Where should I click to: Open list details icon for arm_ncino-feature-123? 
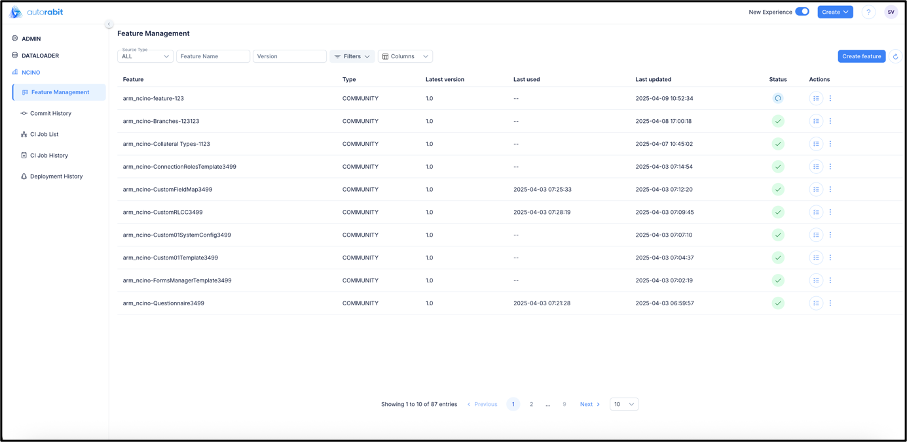coord(816,98)
